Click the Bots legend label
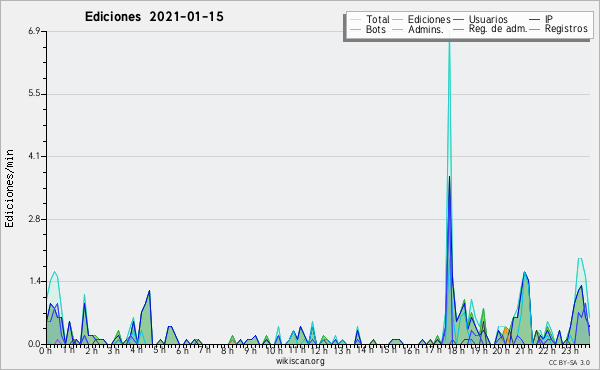 (375, 29)
